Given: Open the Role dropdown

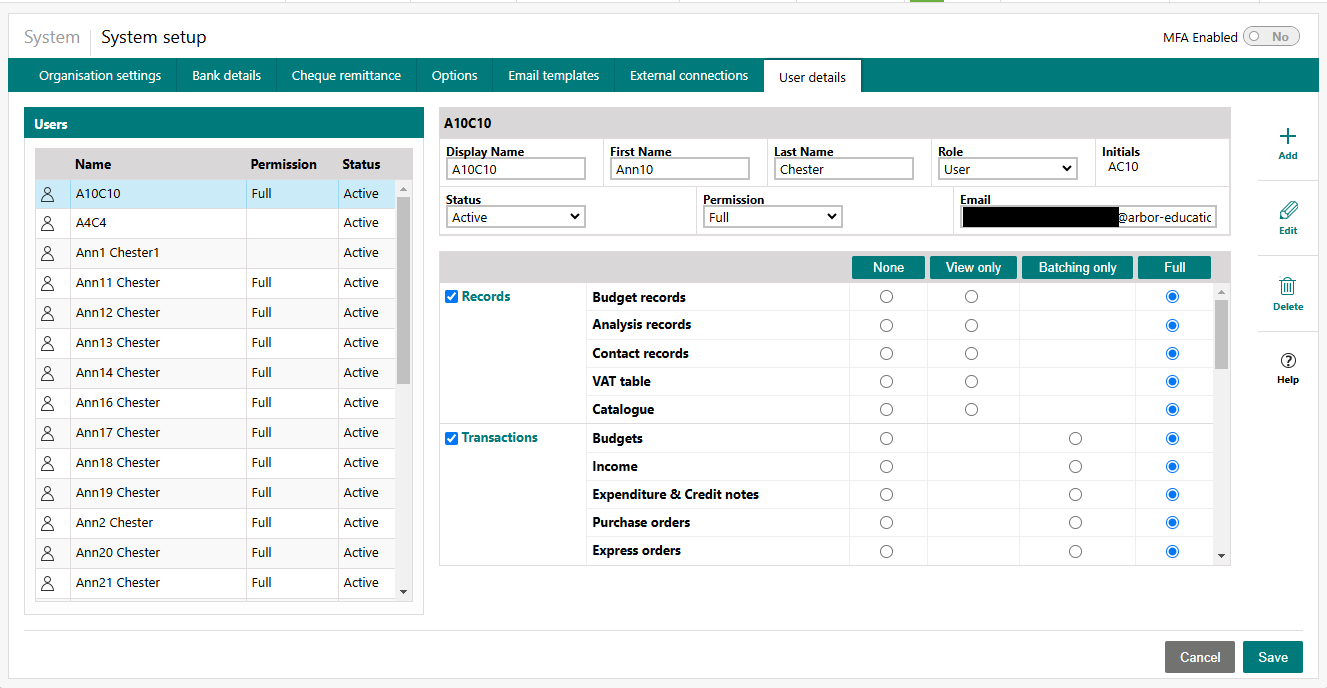Looking at the screenshot, I should coord(1007,169).
